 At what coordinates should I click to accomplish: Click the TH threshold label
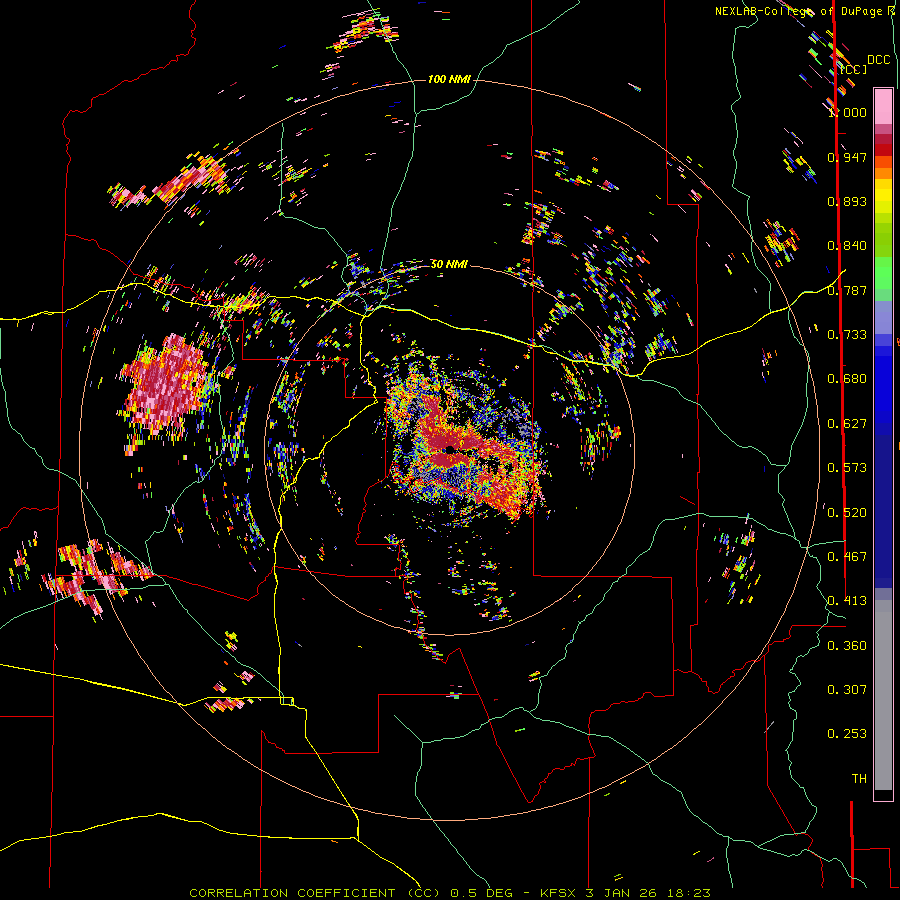(859, 779)
